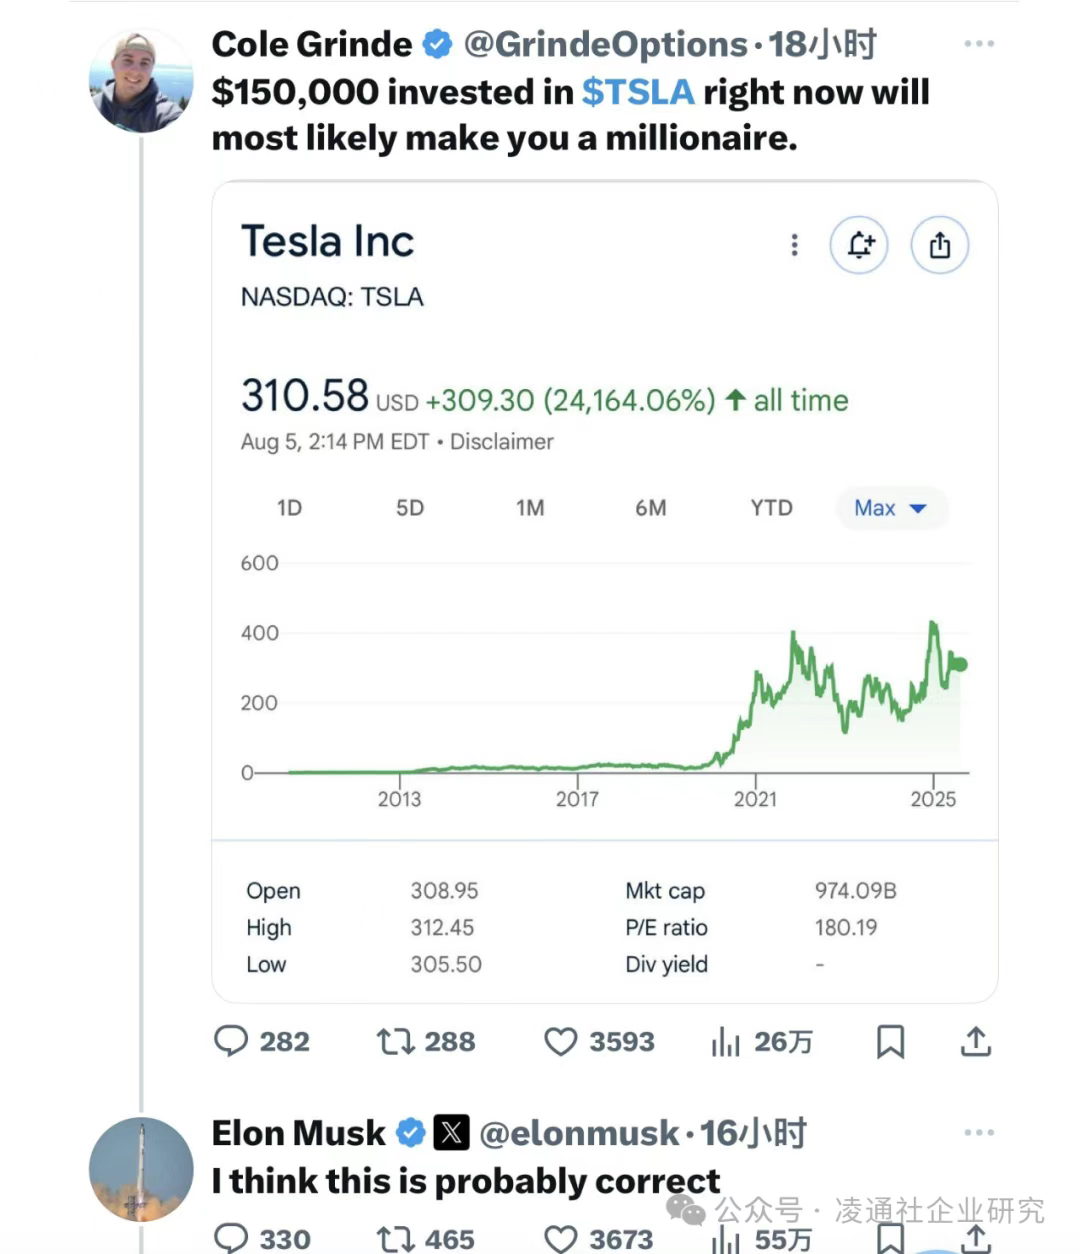Click the Disclaimer link under the price
The width and height of the screenshot is (1080, 1254).
501,442
